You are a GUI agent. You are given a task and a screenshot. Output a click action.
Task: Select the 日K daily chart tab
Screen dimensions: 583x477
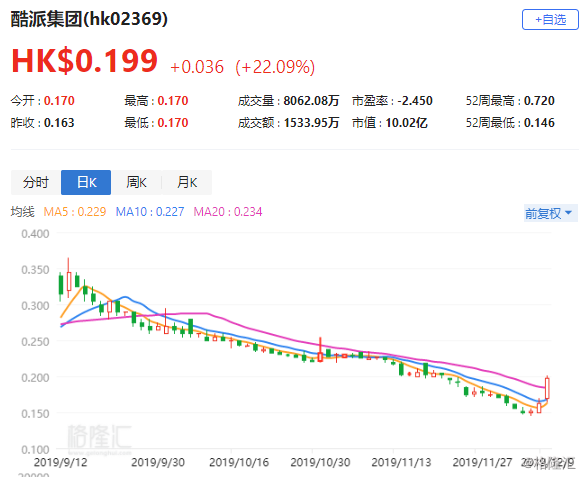point(86,182)
